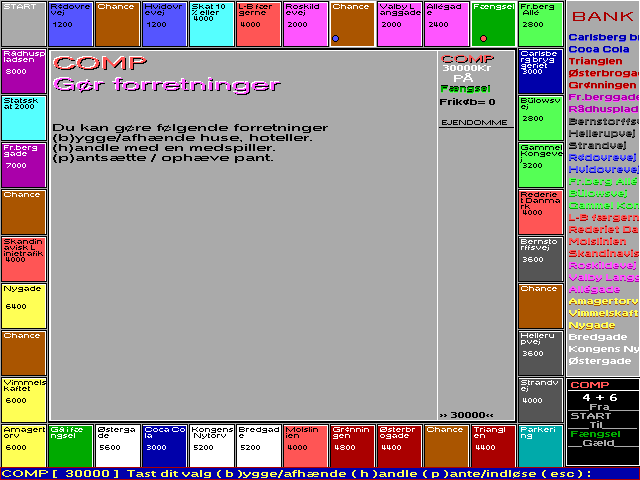This screenshot has width=640, height=480.
Task: Select the Kongens Nytorv 5200 board square
Action: coord(211,446)
